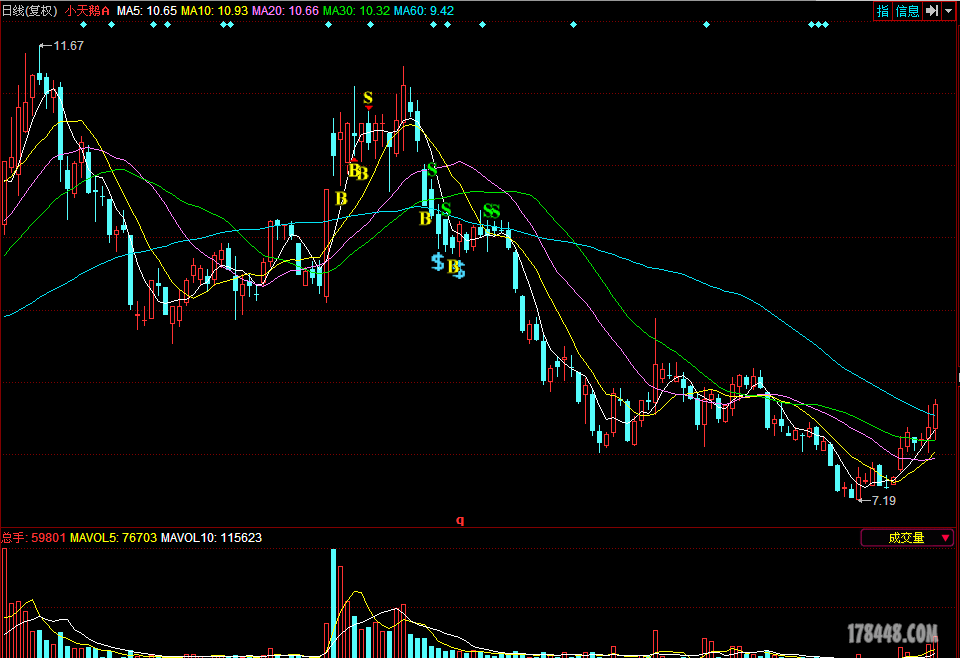Click the MA5: 10.65 label
The image size is (960, 658).
click(146, 11)
